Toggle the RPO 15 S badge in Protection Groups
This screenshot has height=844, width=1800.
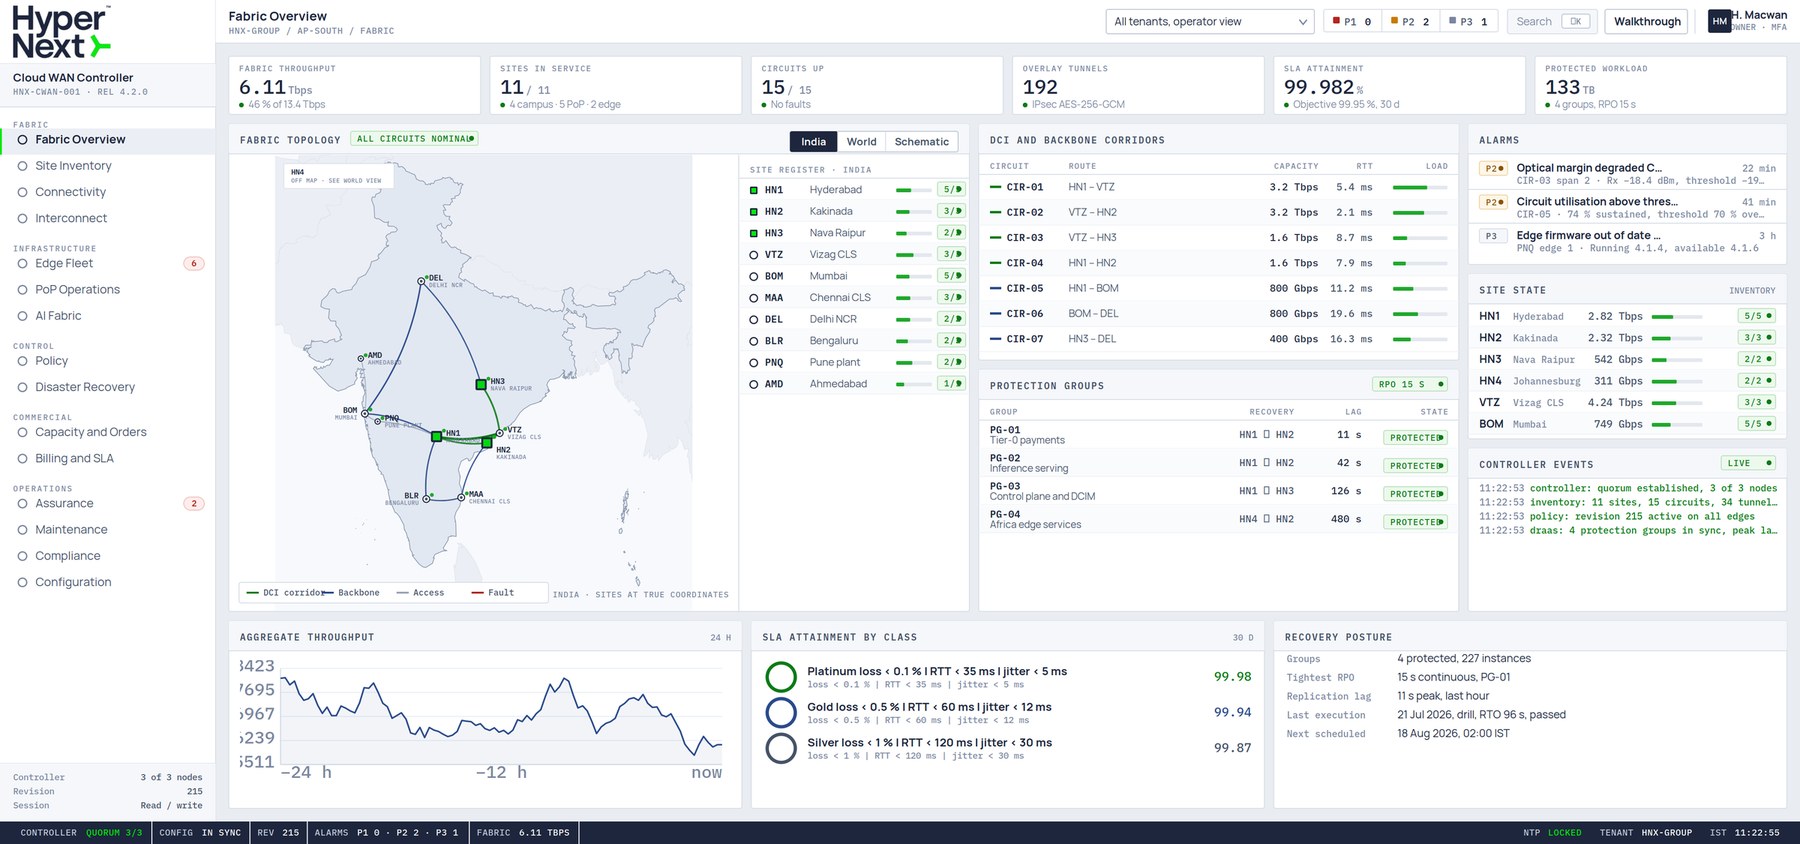pos(1410,384)
